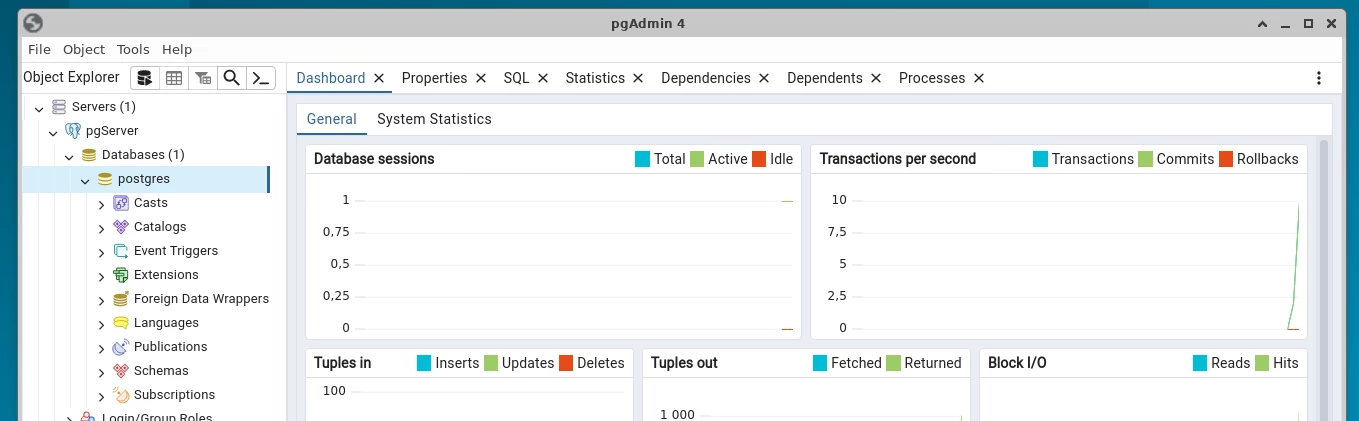Open the Tools menu

click(x=133, y=49)
